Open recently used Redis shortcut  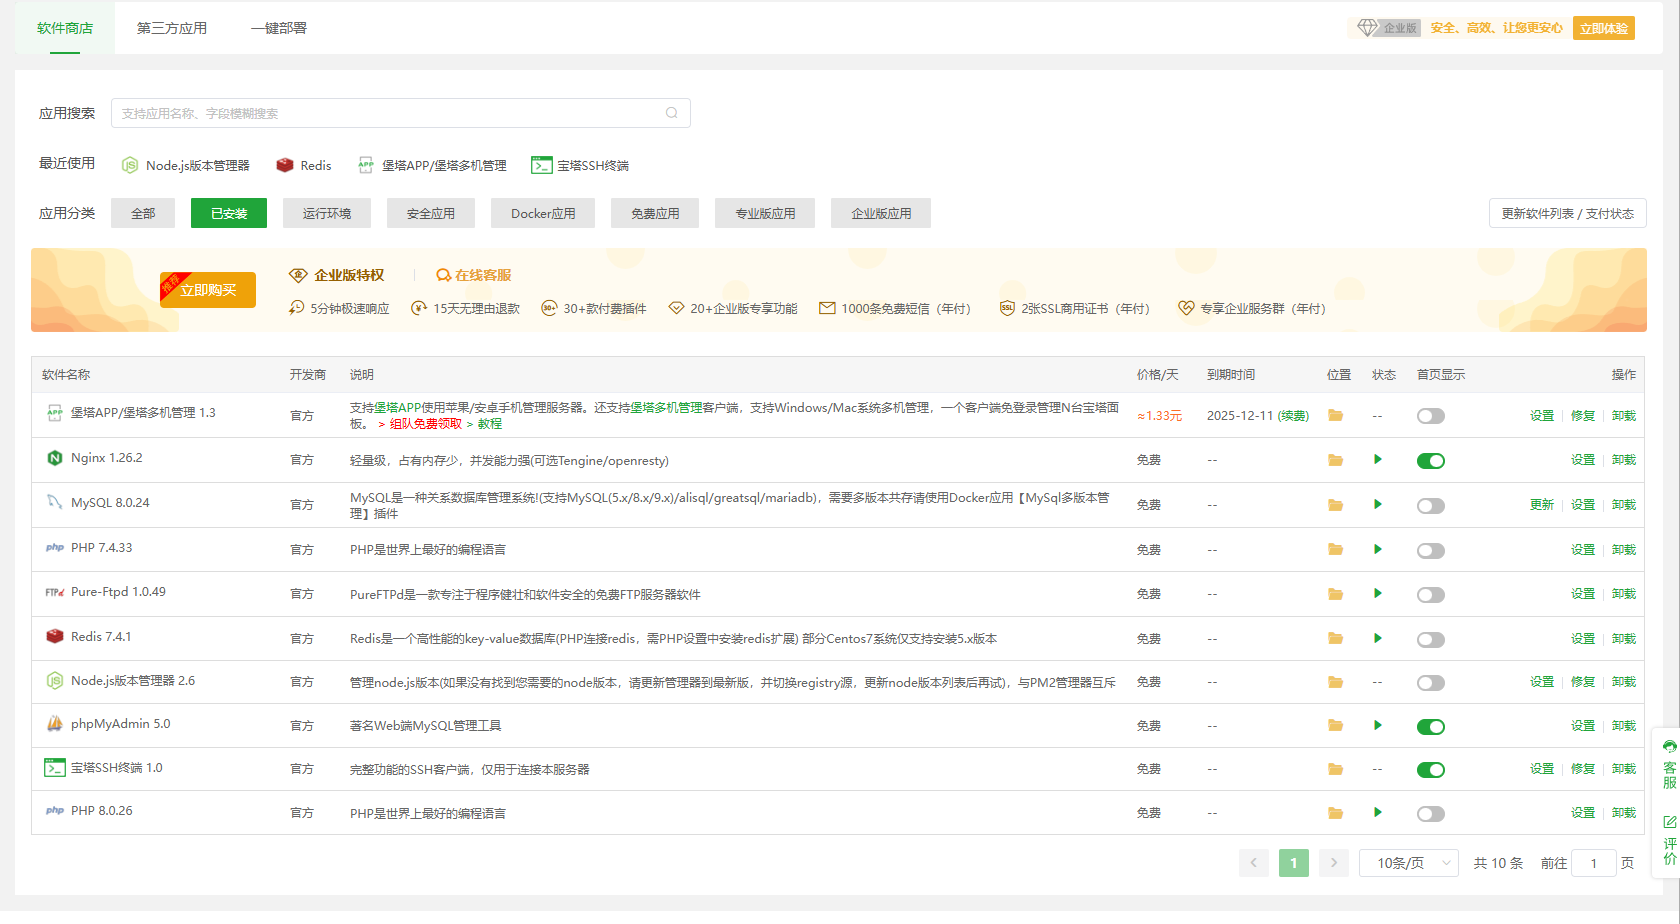point(304,166)
